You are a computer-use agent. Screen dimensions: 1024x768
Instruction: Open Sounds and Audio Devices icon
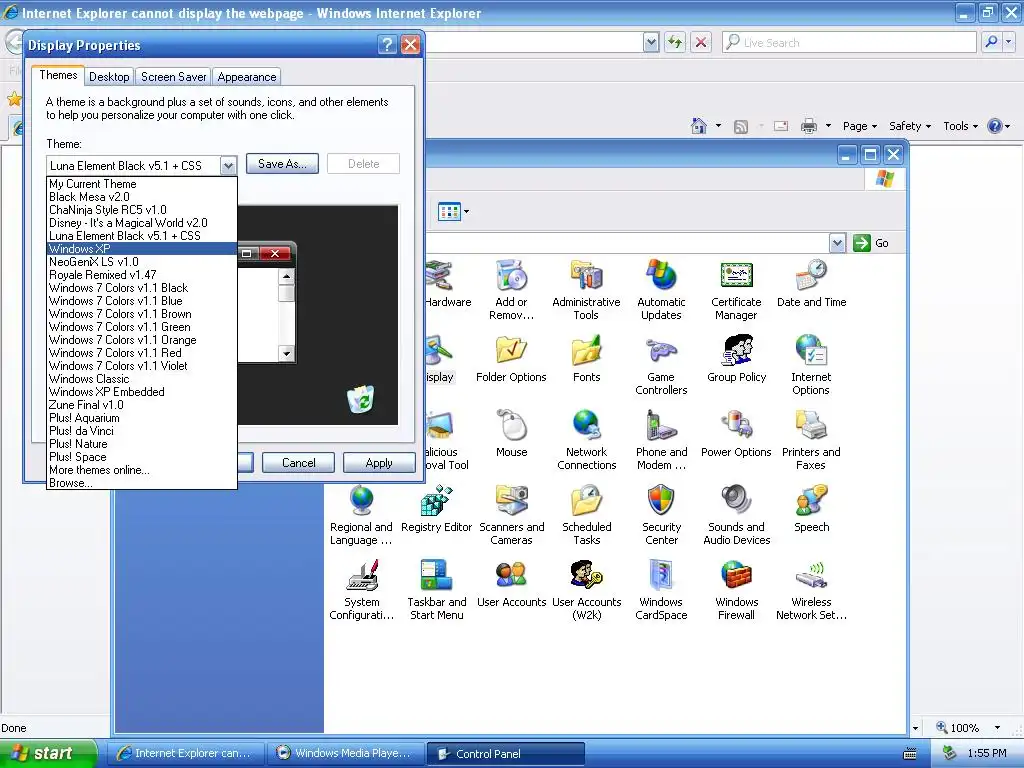(737, 515)
